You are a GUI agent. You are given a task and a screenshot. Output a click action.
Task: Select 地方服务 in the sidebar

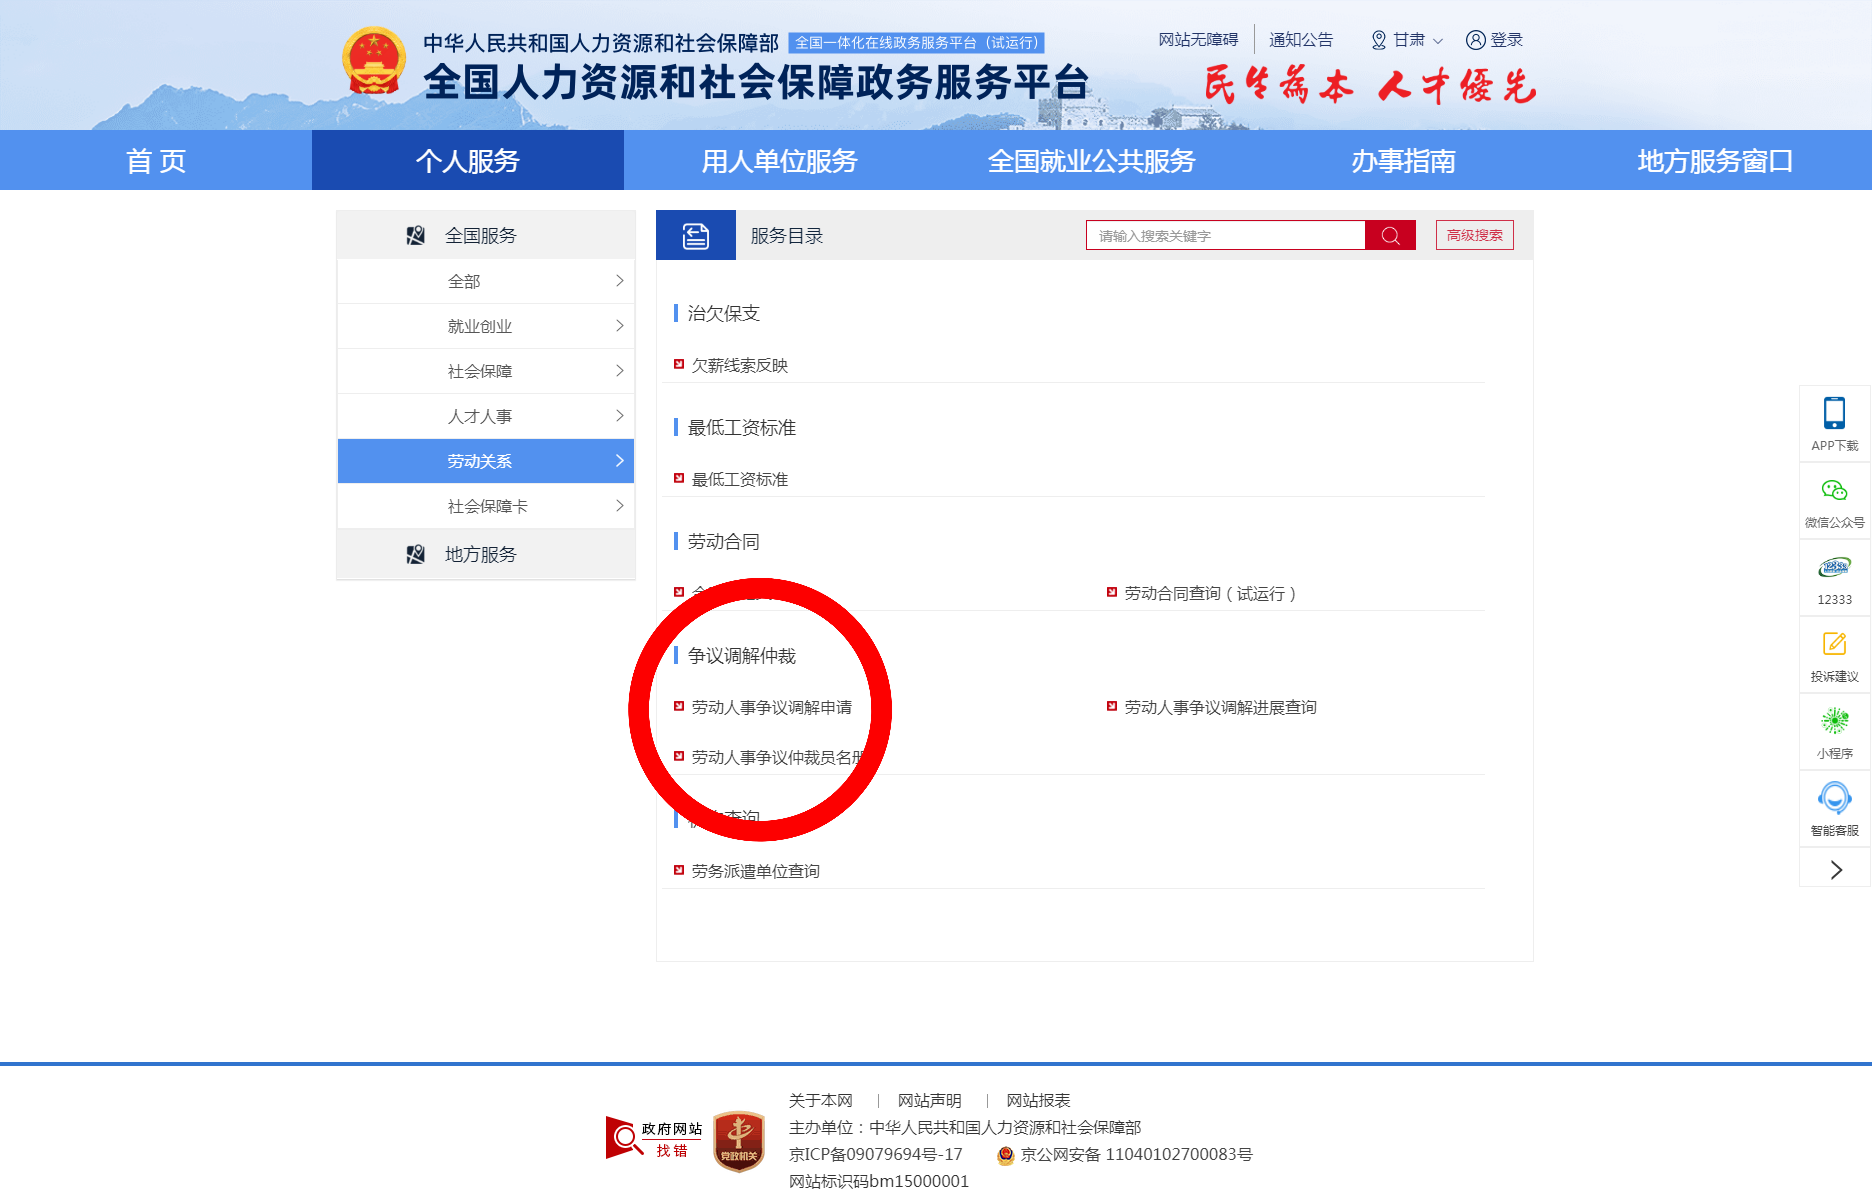point(480,555)
